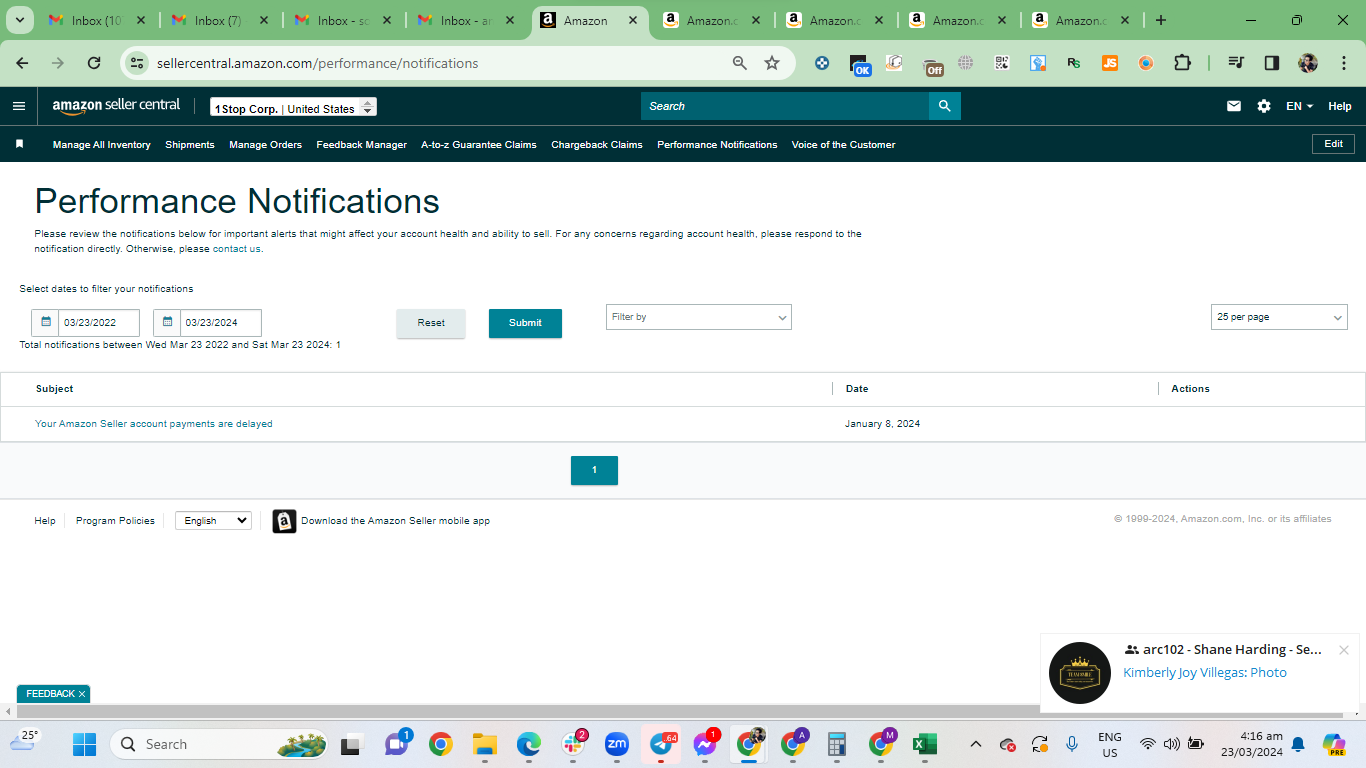This screenshot has height=768, width=1366.
Task: Open Voice of the Customer
Action: point(843,145)
